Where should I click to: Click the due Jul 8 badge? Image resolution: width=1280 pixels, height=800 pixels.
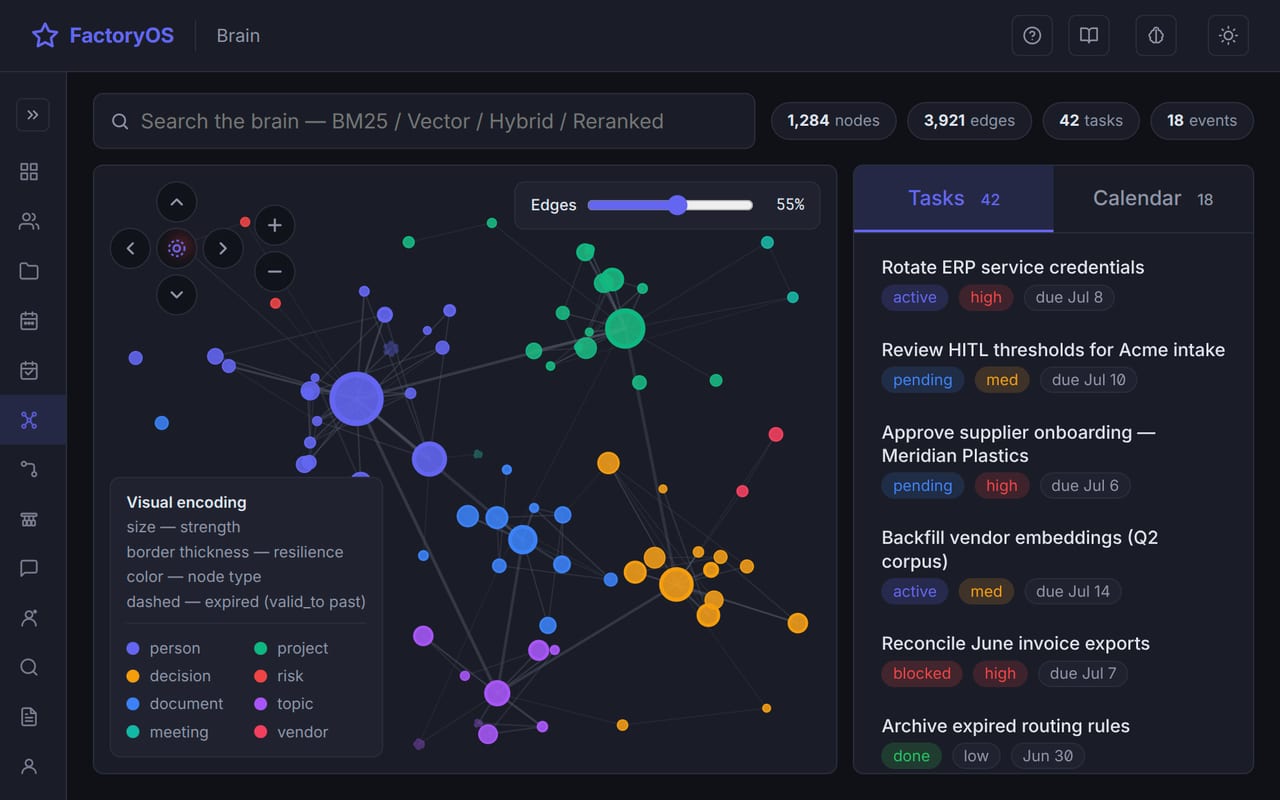coord(1069,297)
